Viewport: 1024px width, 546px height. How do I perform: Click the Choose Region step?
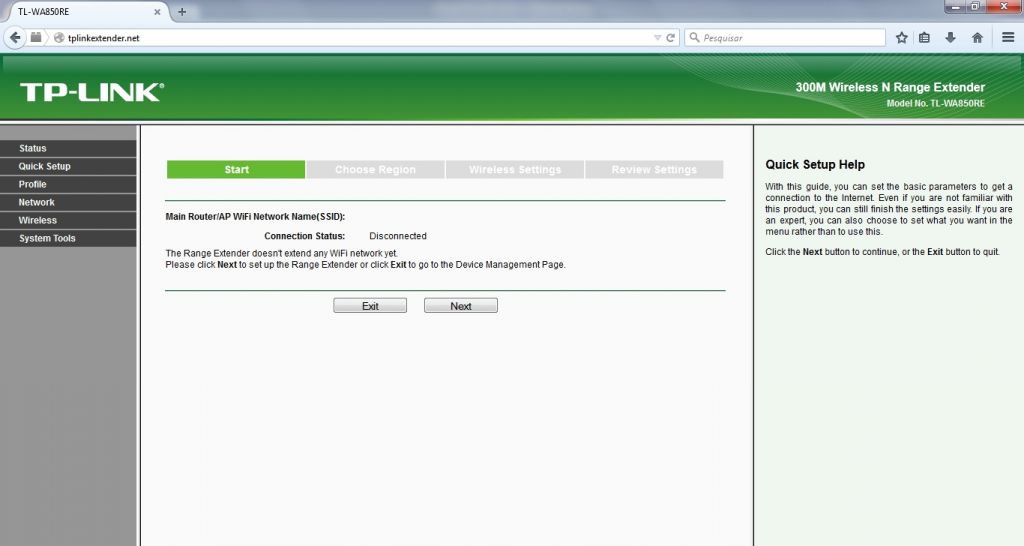point(376,170)
